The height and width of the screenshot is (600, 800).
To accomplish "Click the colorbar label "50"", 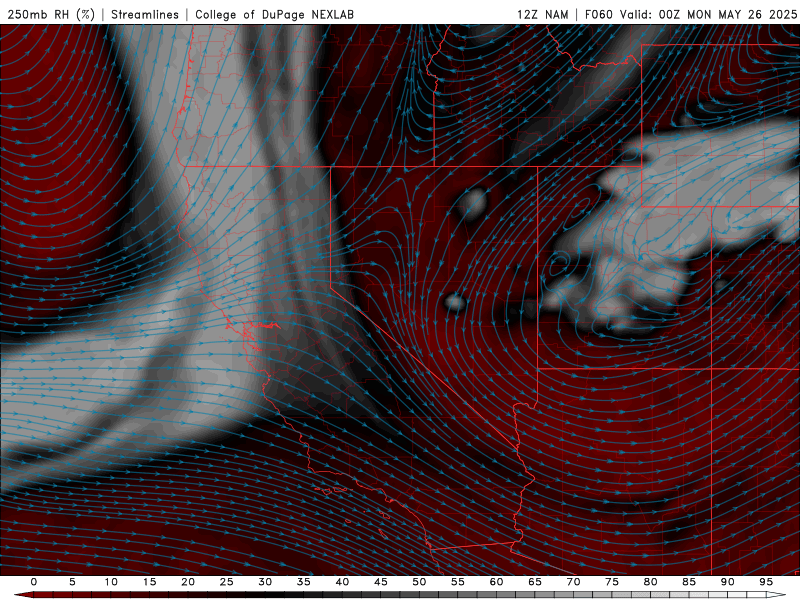I will click(x=419, y=582).
